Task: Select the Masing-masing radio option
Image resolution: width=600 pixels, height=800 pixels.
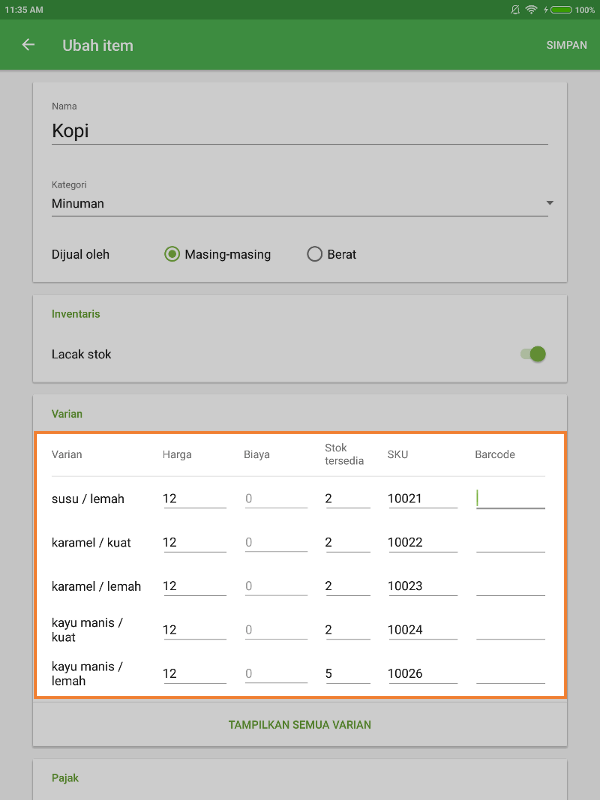Action: click(172, 254)
